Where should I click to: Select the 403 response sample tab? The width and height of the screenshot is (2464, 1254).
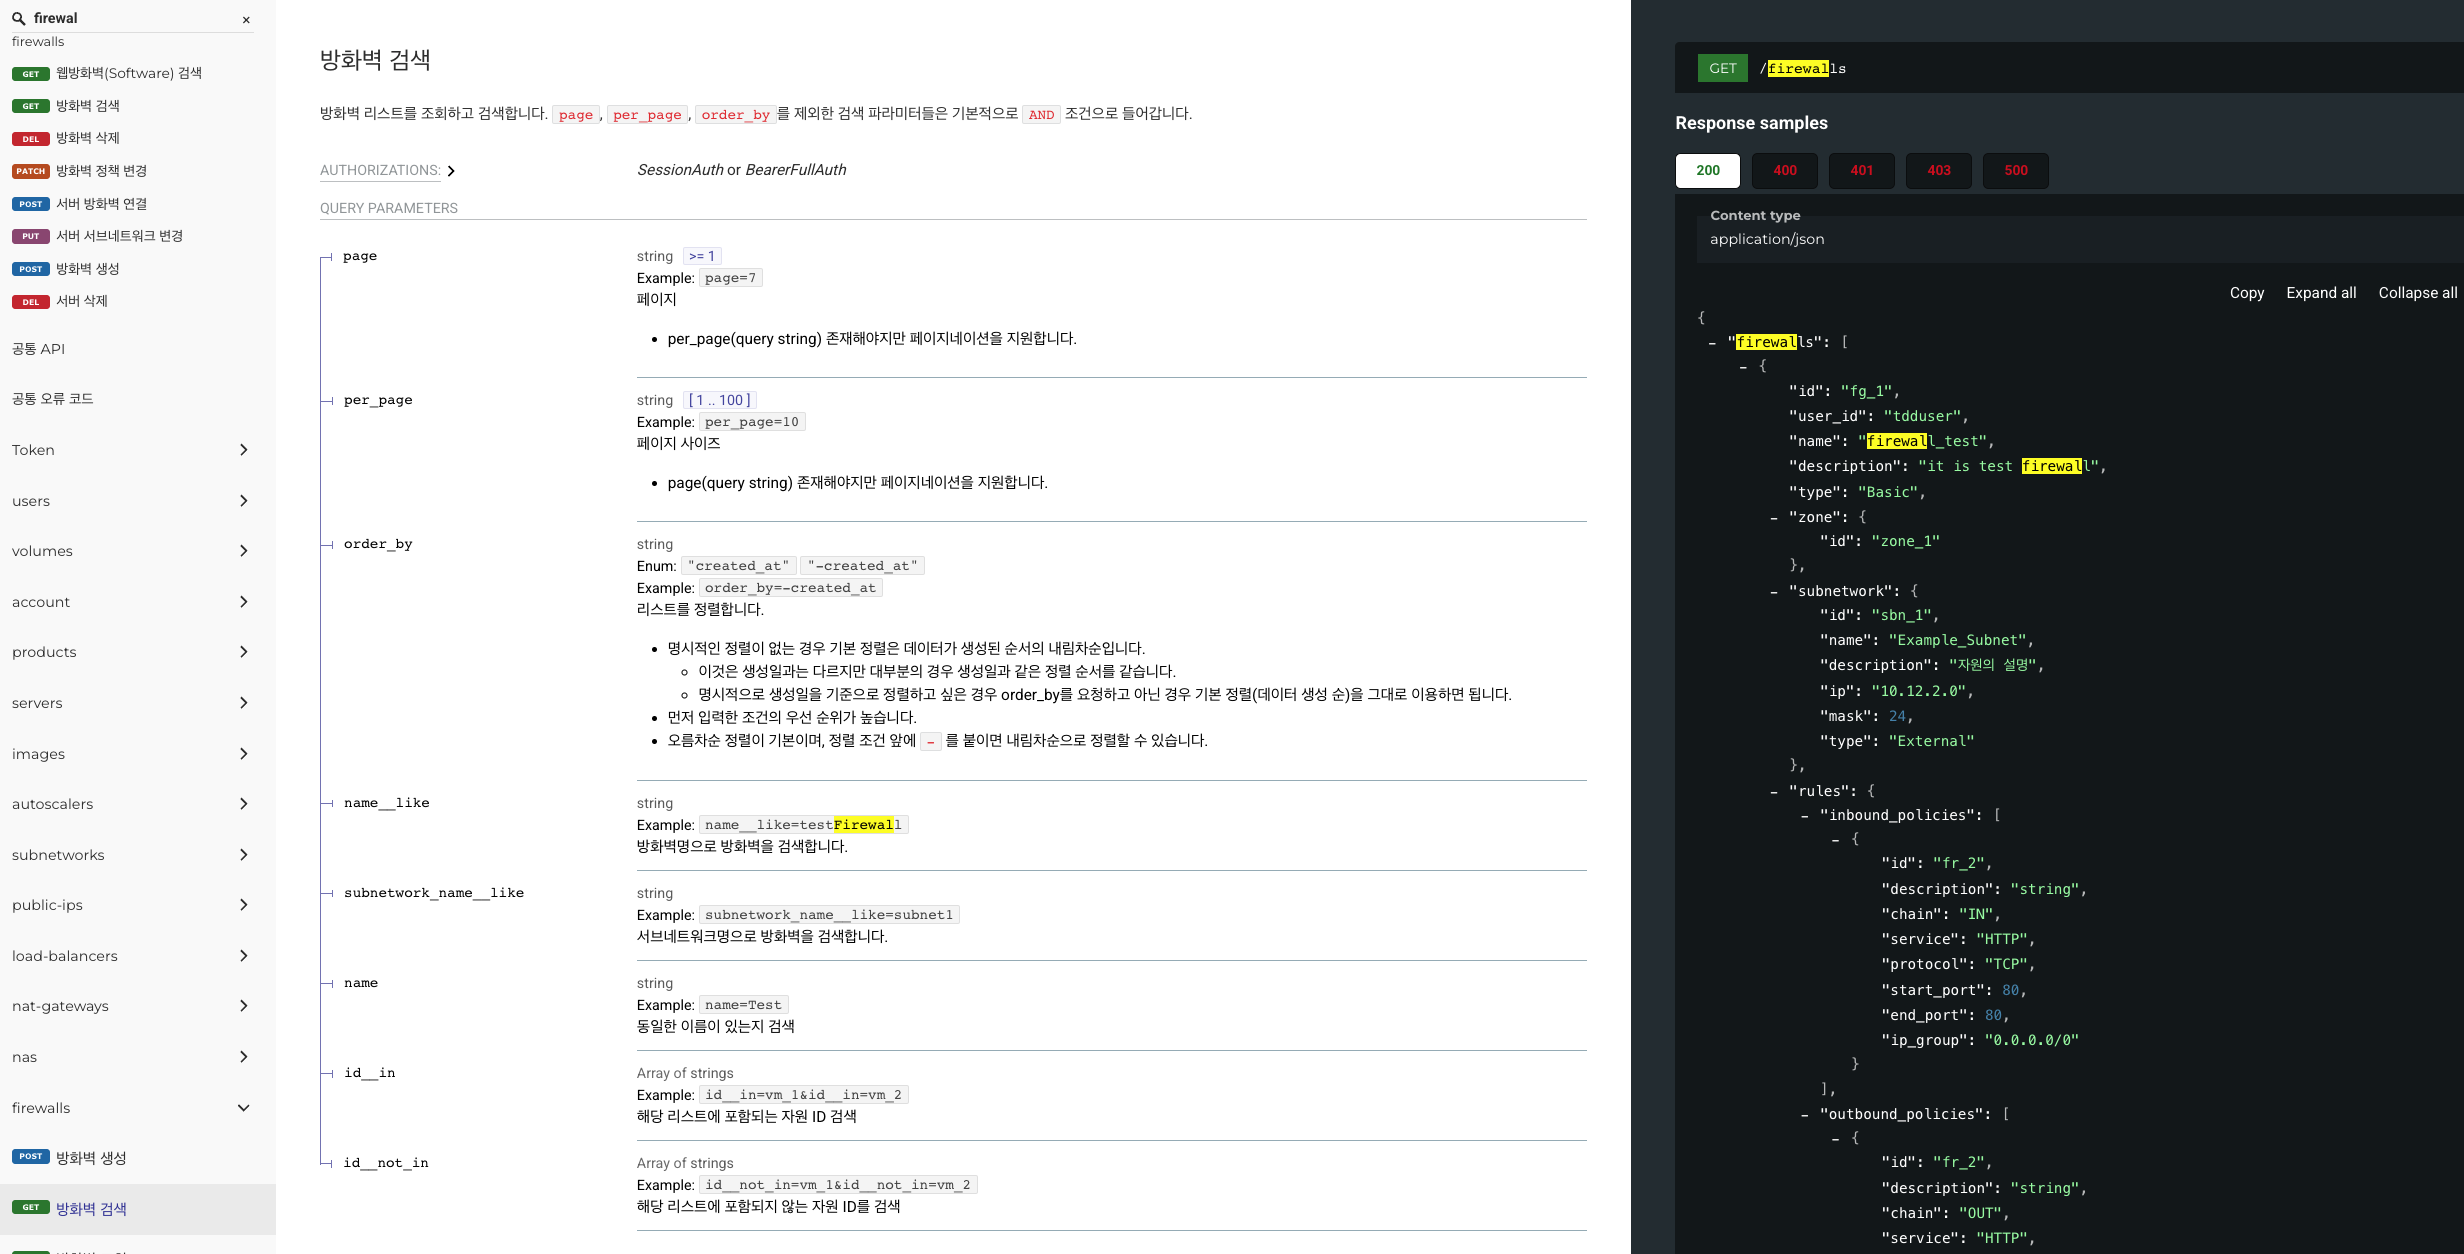pyautogui.click(x=1938, y=170)
